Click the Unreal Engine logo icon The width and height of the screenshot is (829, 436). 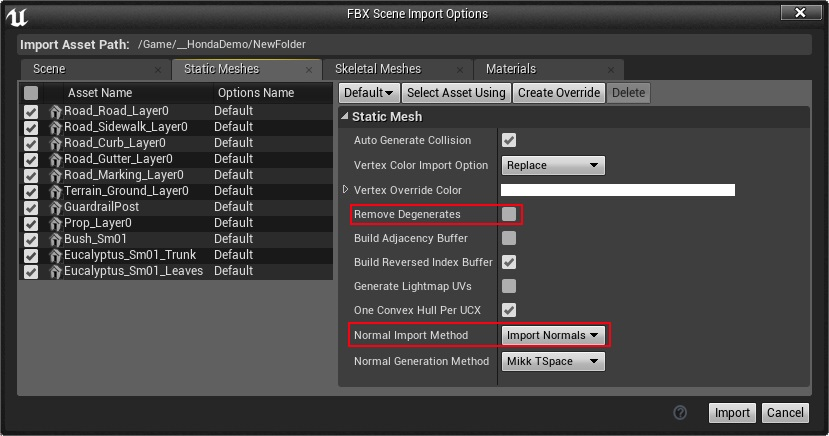16,16
